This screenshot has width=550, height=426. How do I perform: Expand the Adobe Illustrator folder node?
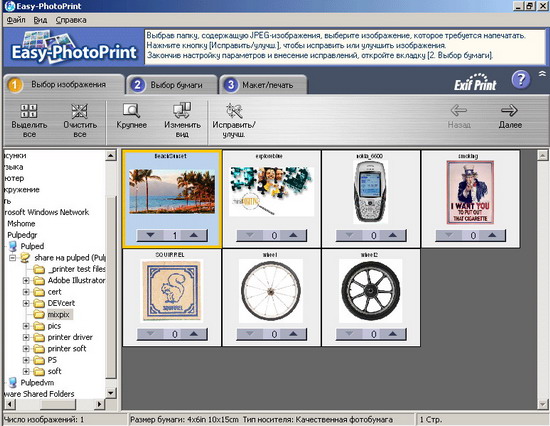click(26, 280)
